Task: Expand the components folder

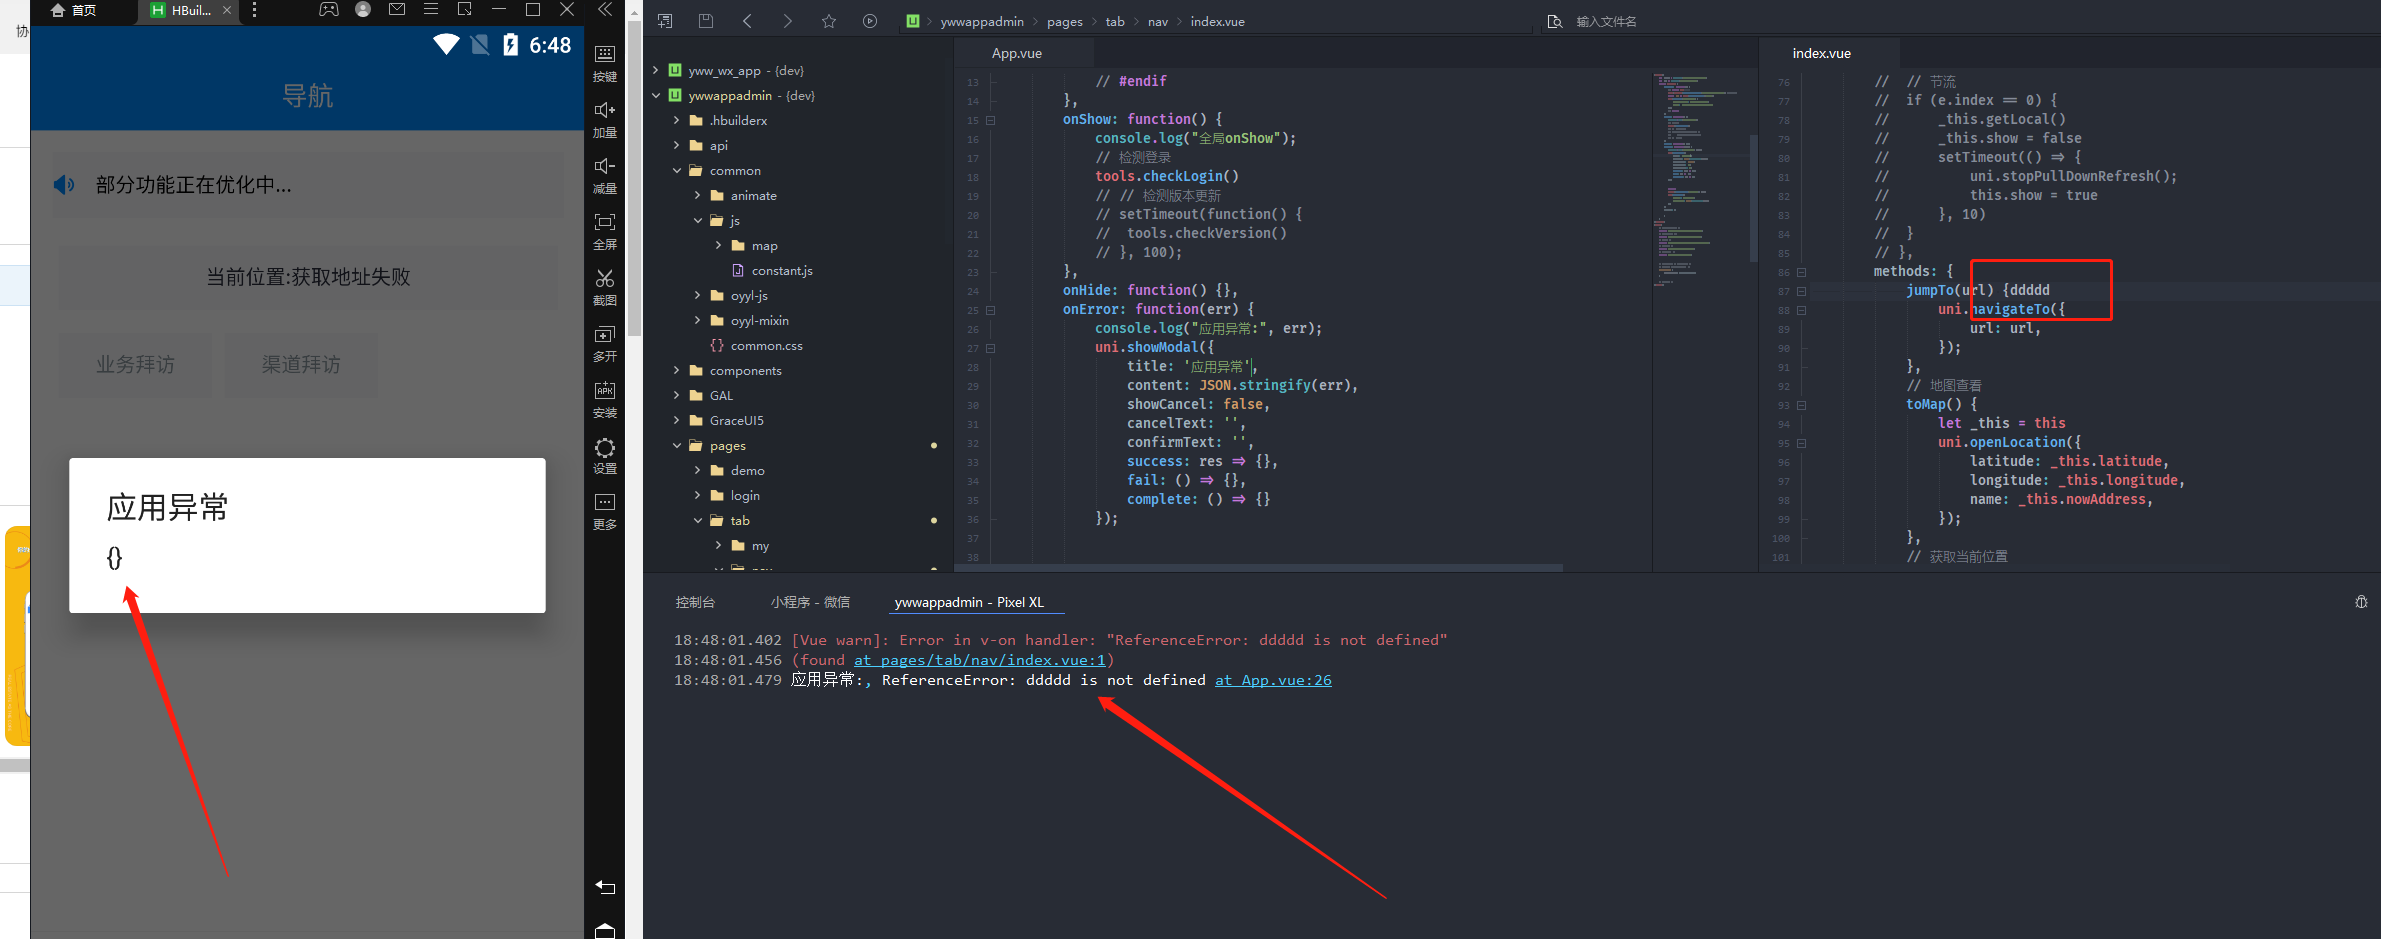Action: coord(677,370)
